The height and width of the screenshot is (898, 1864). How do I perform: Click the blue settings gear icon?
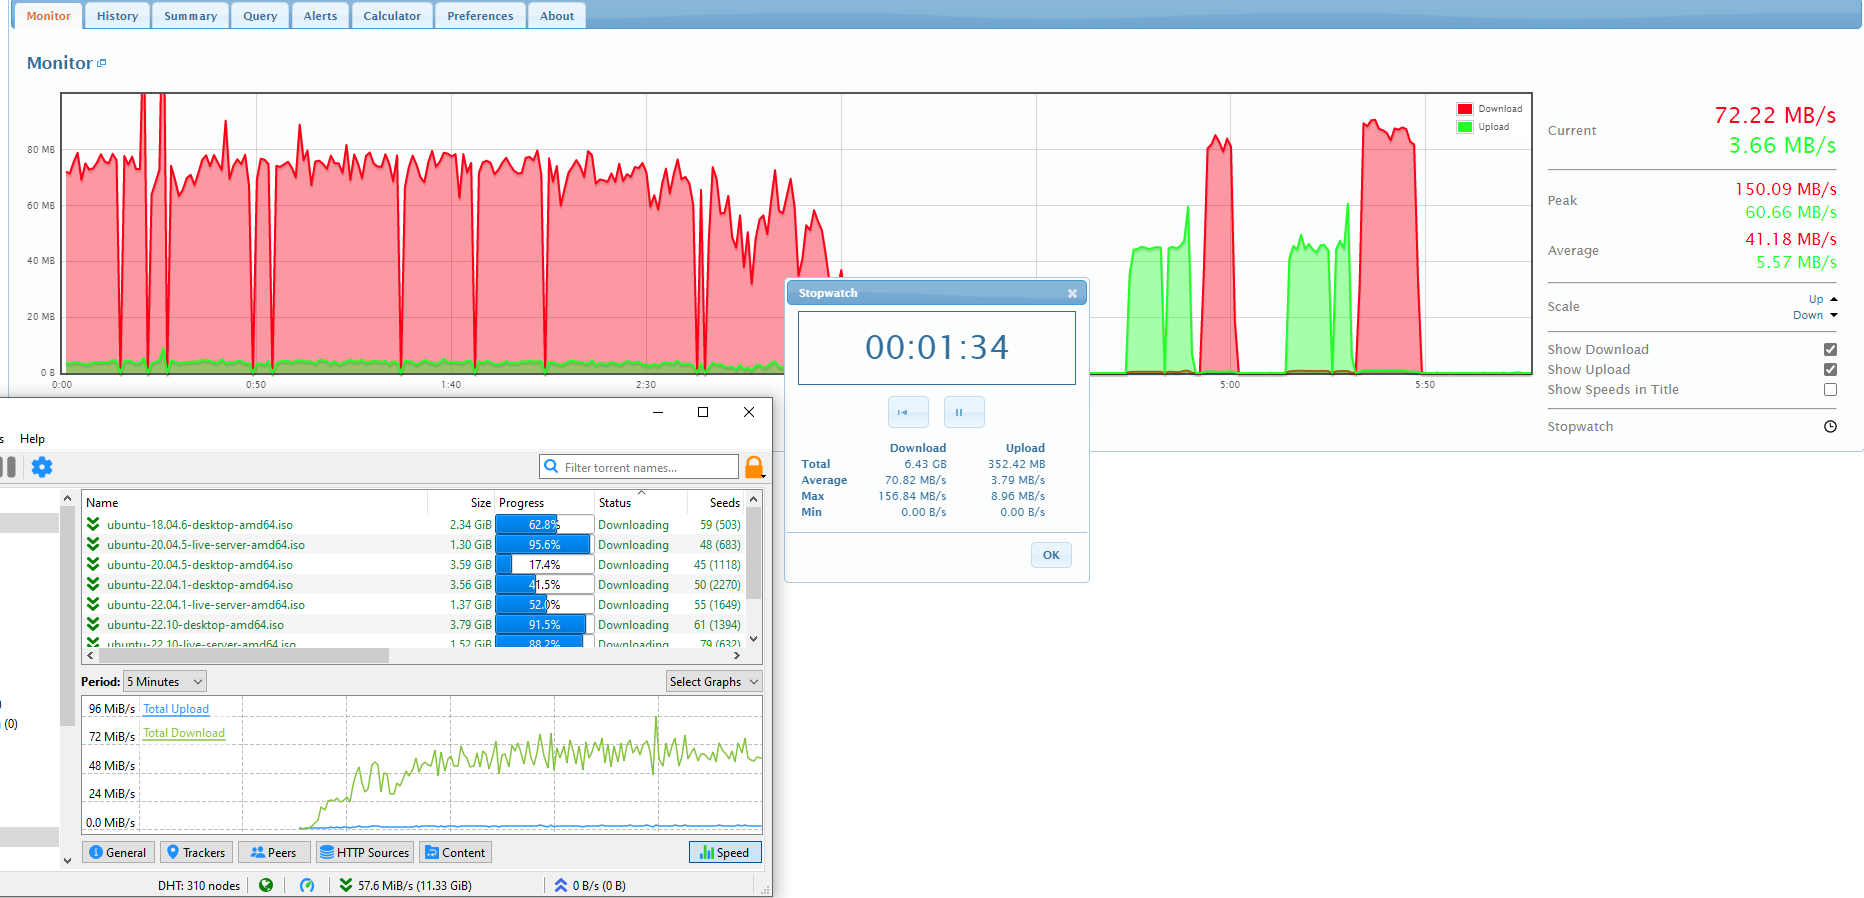click(42, 467)
